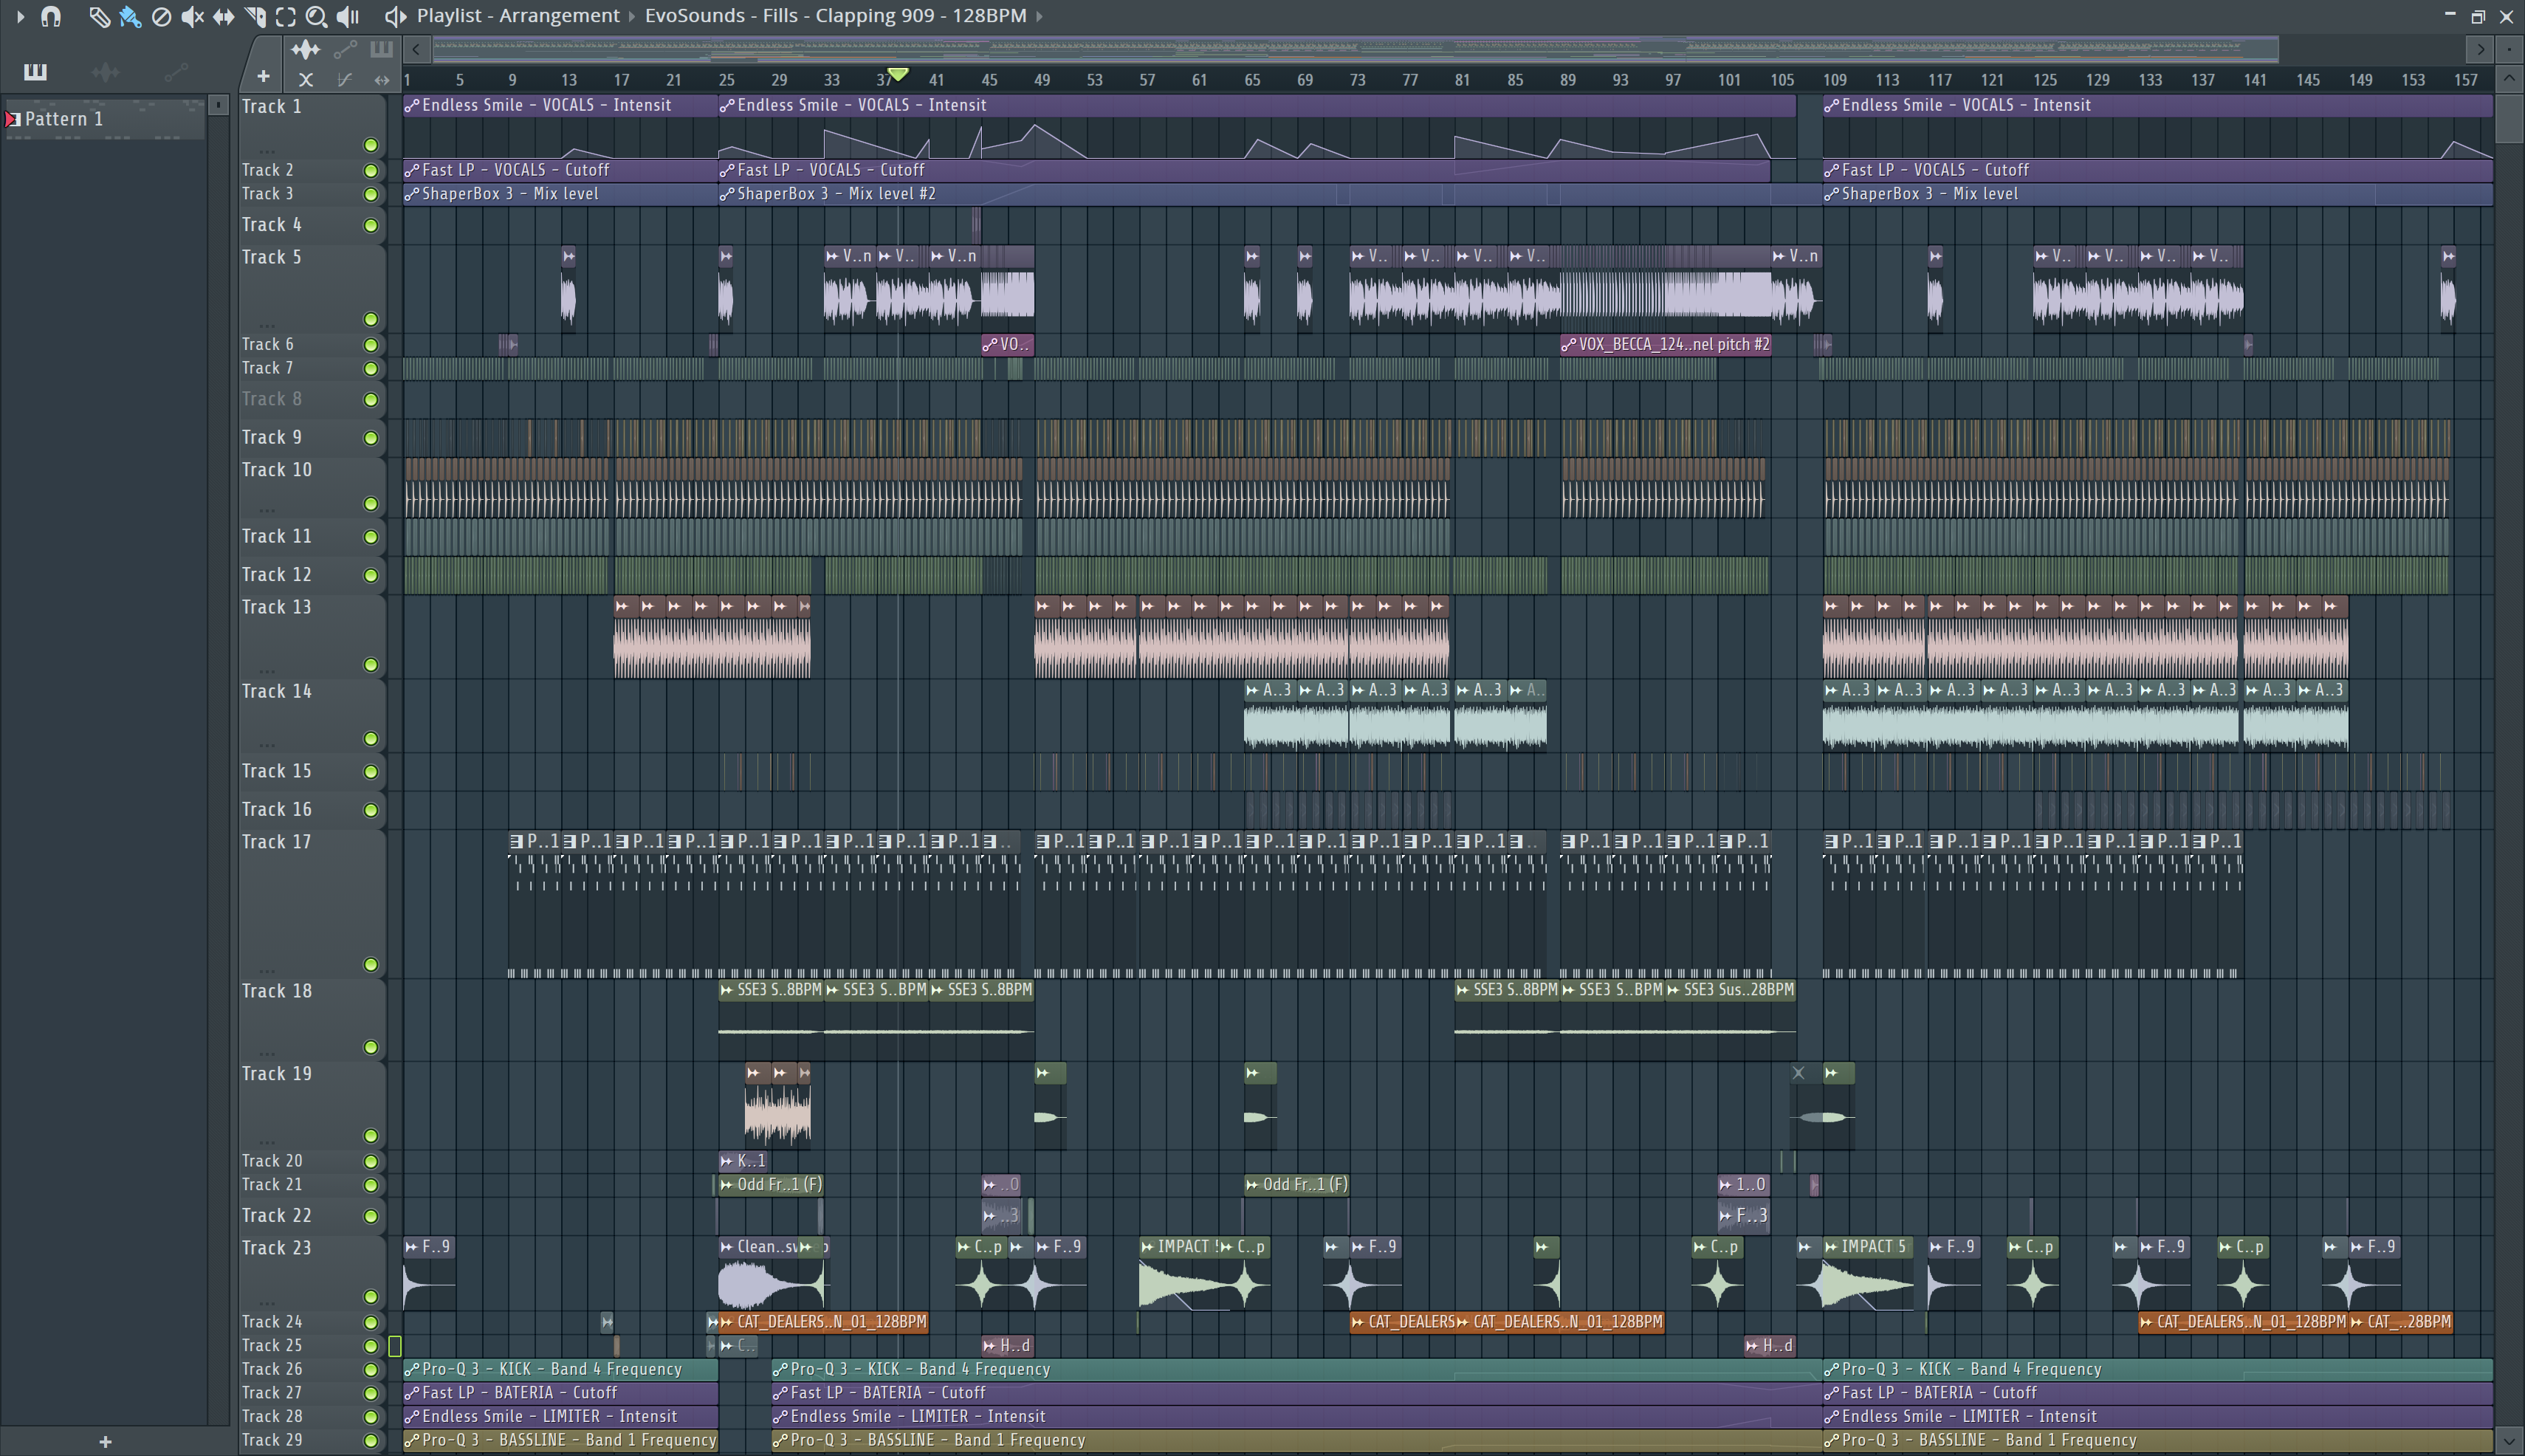Open Odd Fr..1 (F) clip menu at bar 65
Image resolution: width=2525 pixels, height=1456 pixels.
pyautogui.click(x=1252, y=1185)
